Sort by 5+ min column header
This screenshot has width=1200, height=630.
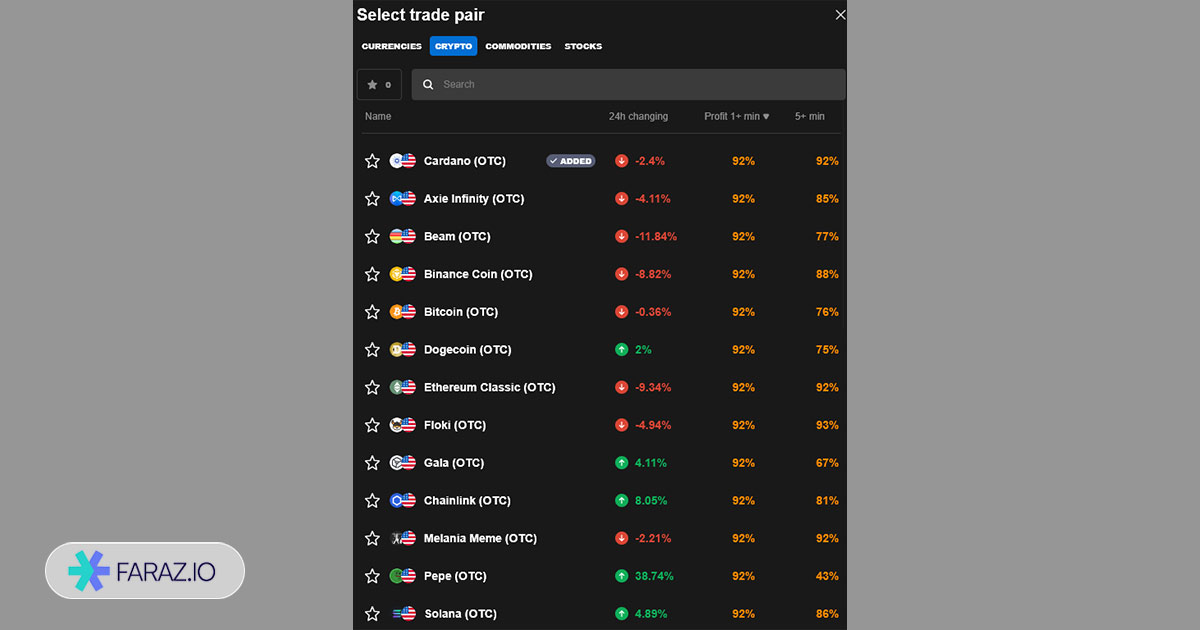point(809,117)
